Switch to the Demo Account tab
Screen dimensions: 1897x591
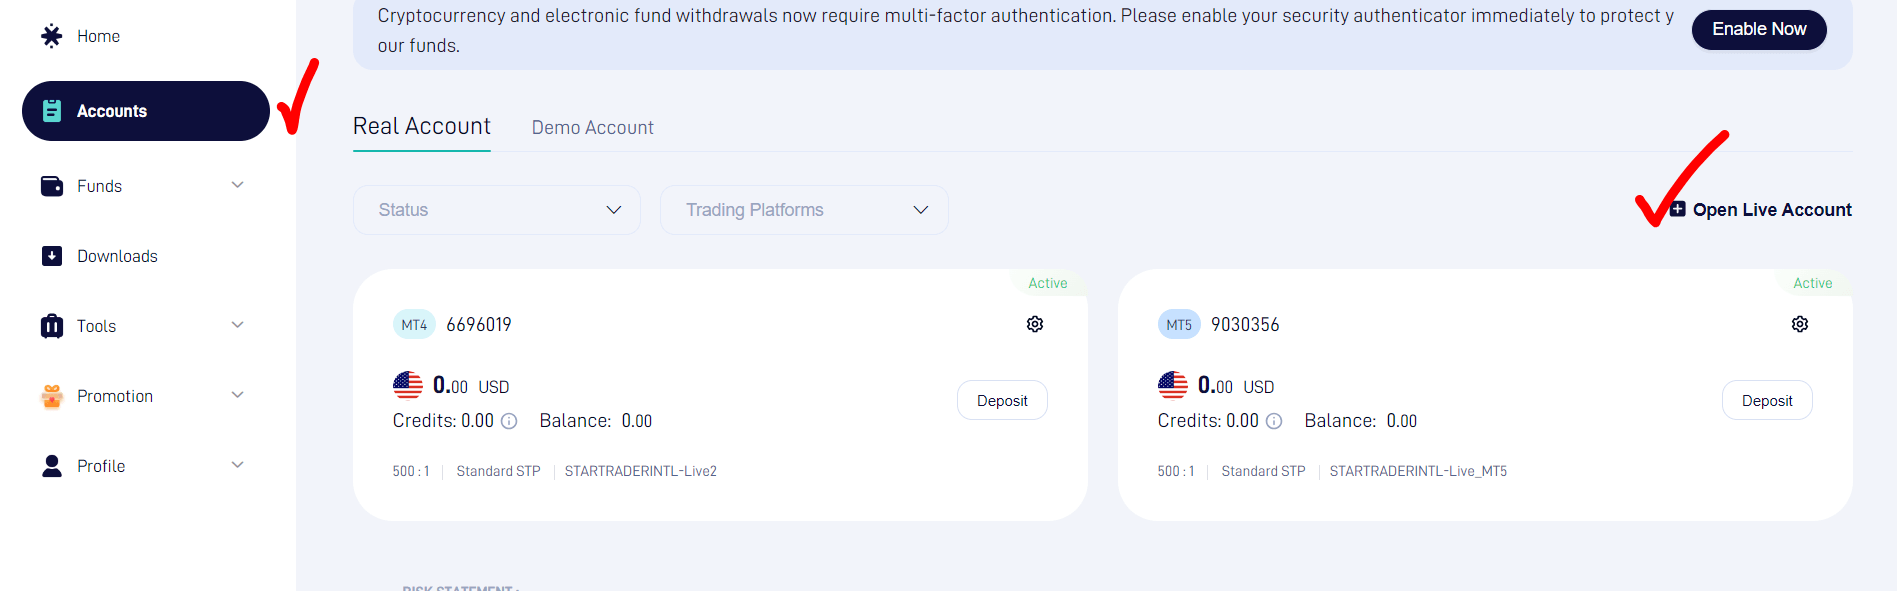[x=593, y=128]
